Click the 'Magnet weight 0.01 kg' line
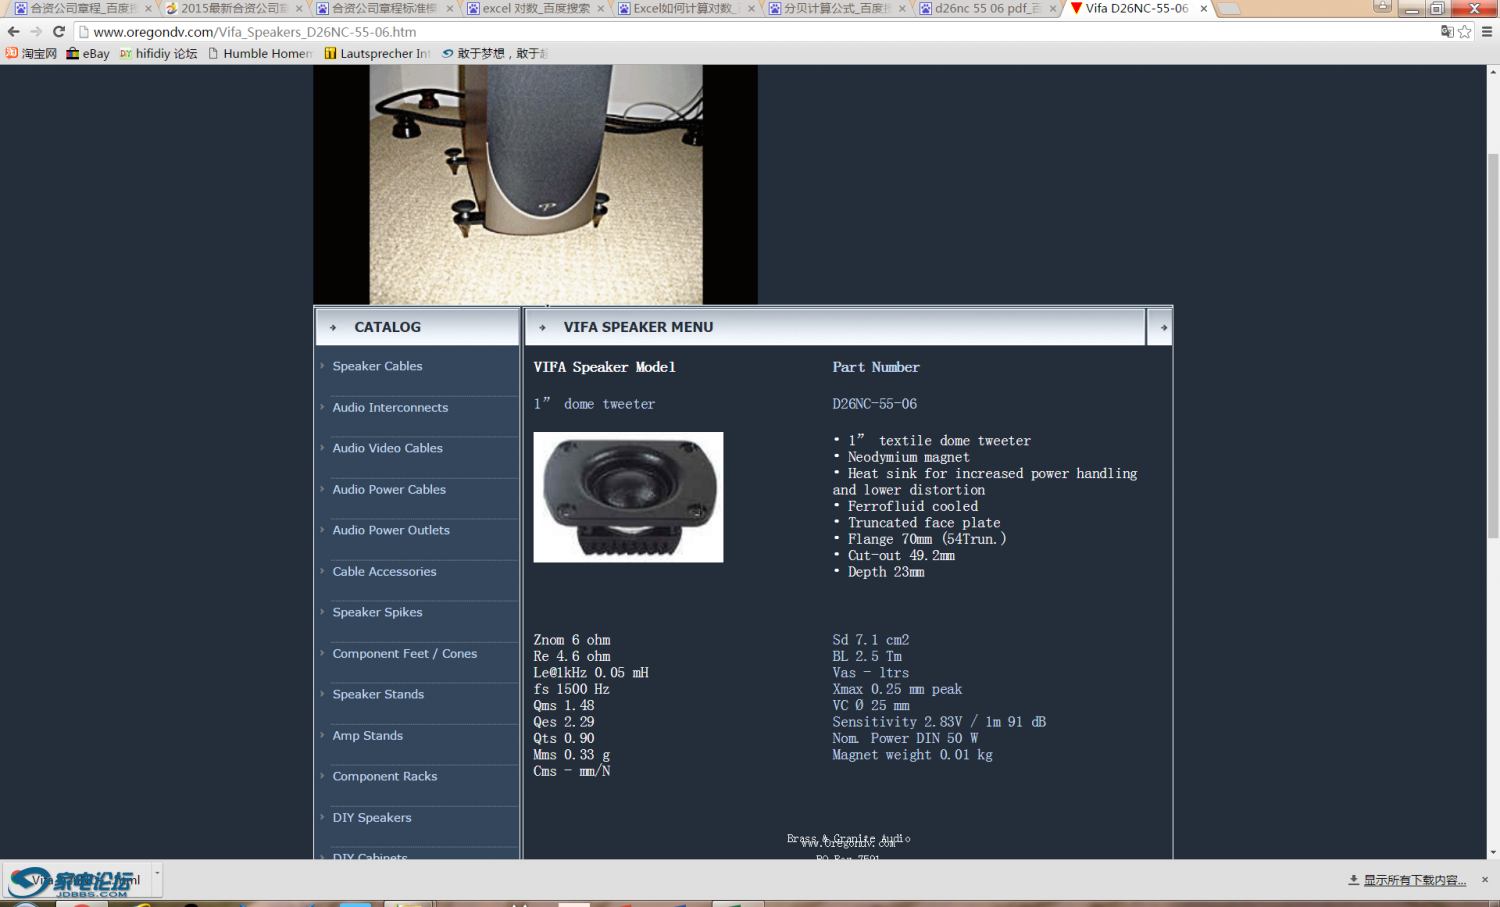Viewport: 1500px width, 907px height. pyautogui.click(x=912, y=755)
